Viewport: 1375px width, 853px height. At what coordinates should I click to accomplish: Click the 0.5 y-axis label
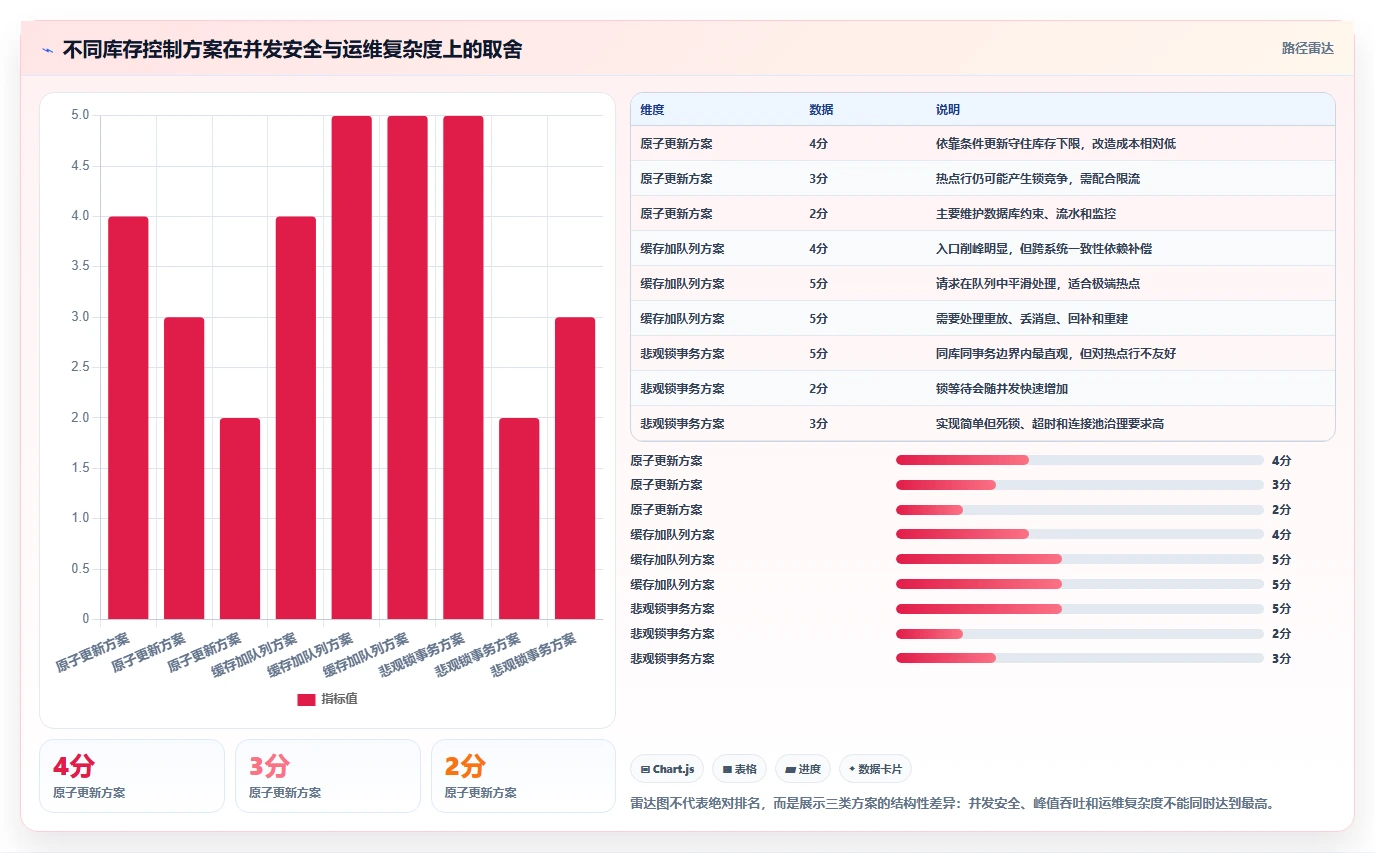80,569
